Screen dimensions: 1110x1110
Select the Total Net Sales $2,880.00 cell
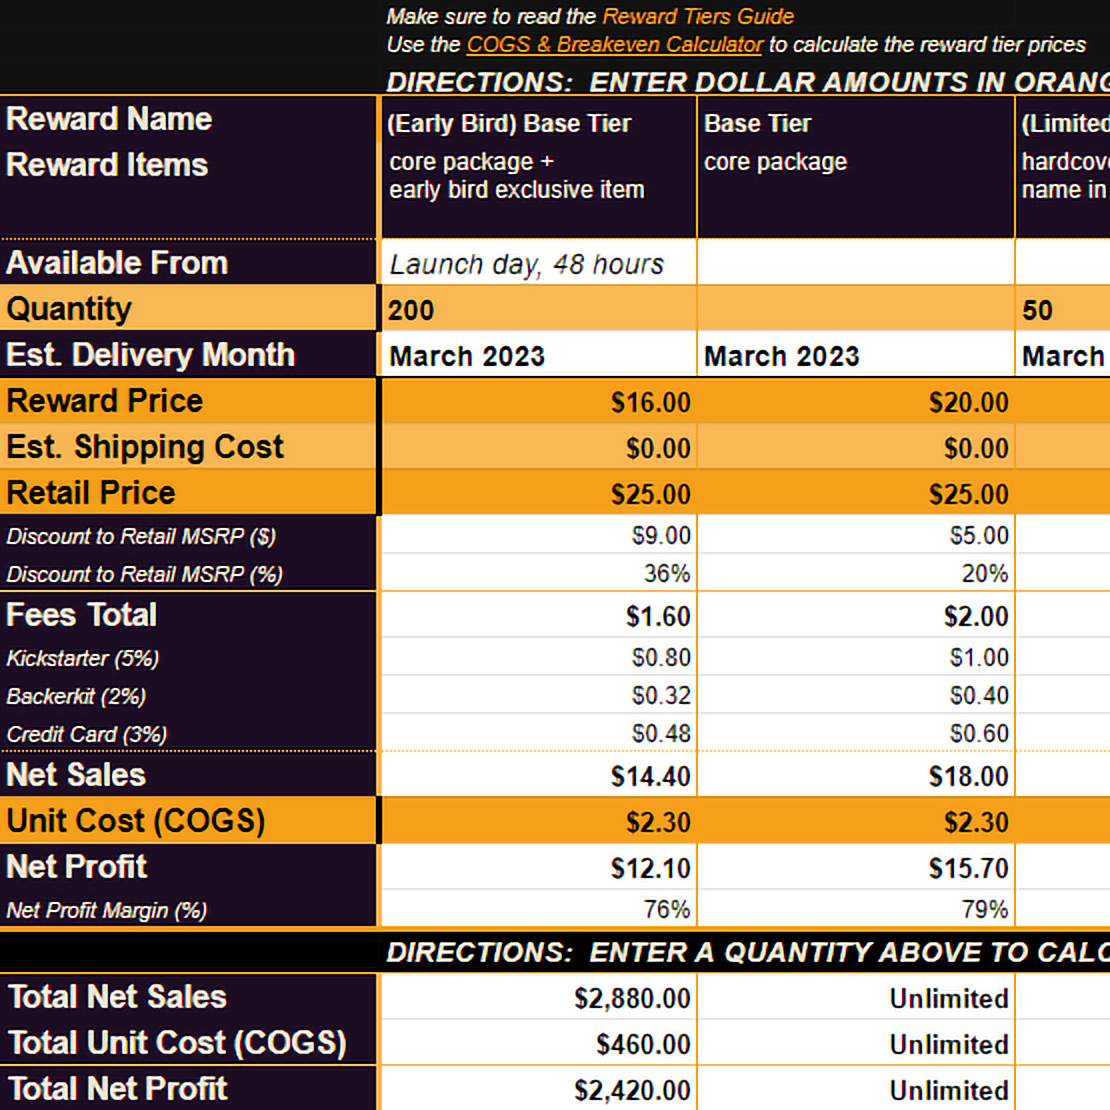click(x=538, y=998)
